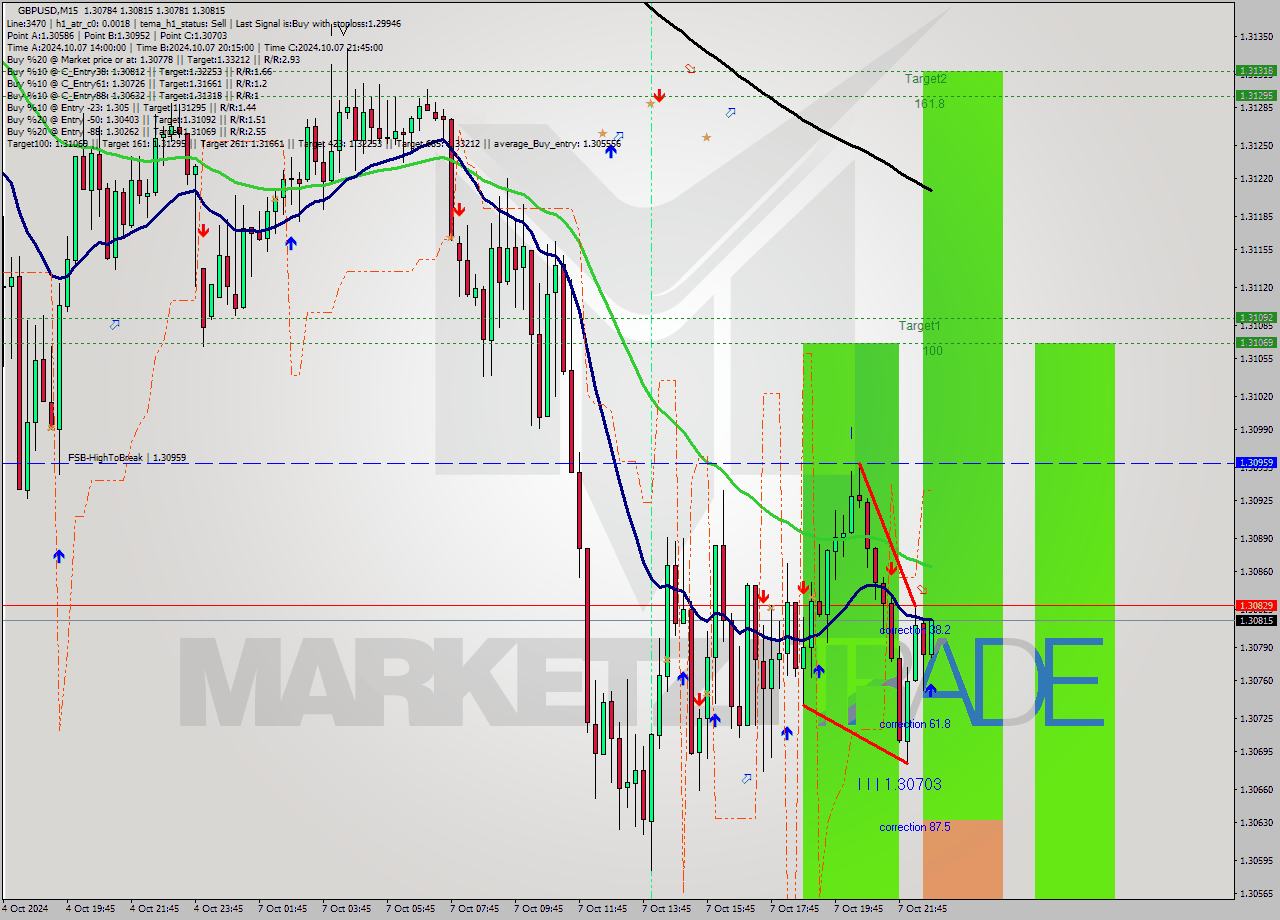Image resolution: width=1280 pixels, height=920 pixels.
Task: Click the green 1.31092 price tag
Action: 1256,318
